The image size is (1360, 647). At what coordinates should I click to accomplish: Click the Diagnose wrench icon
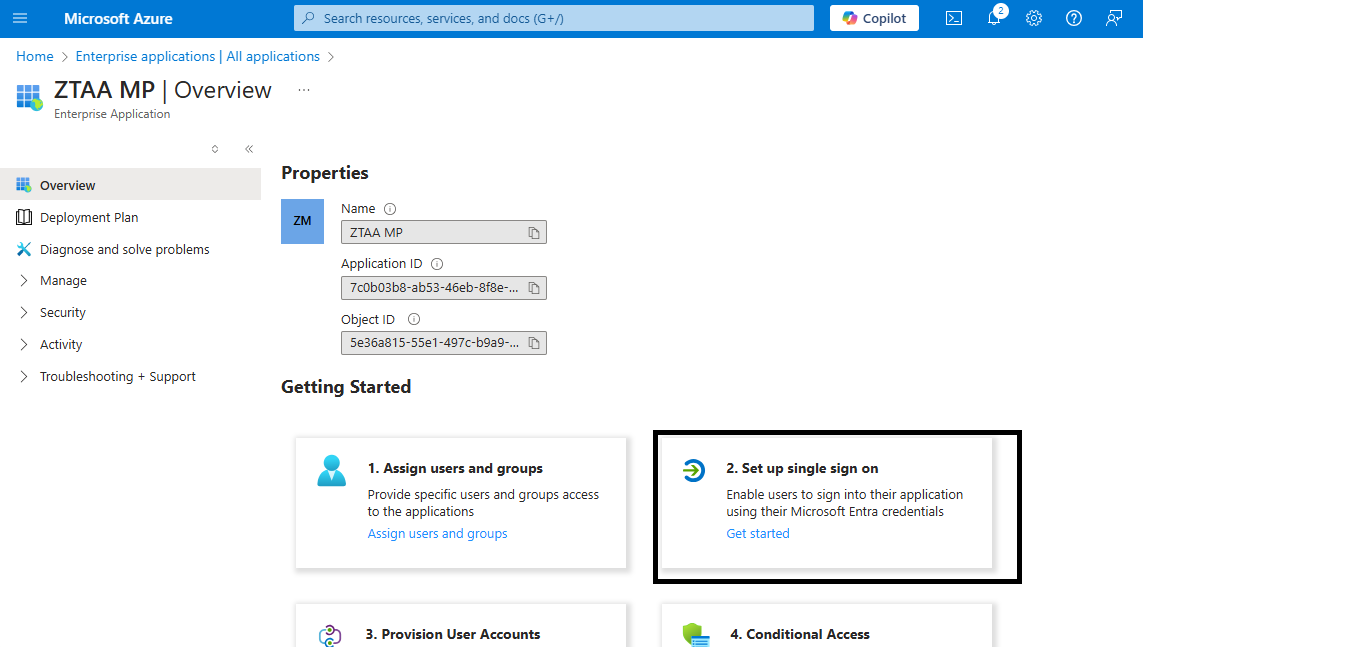tap(24, 249)
